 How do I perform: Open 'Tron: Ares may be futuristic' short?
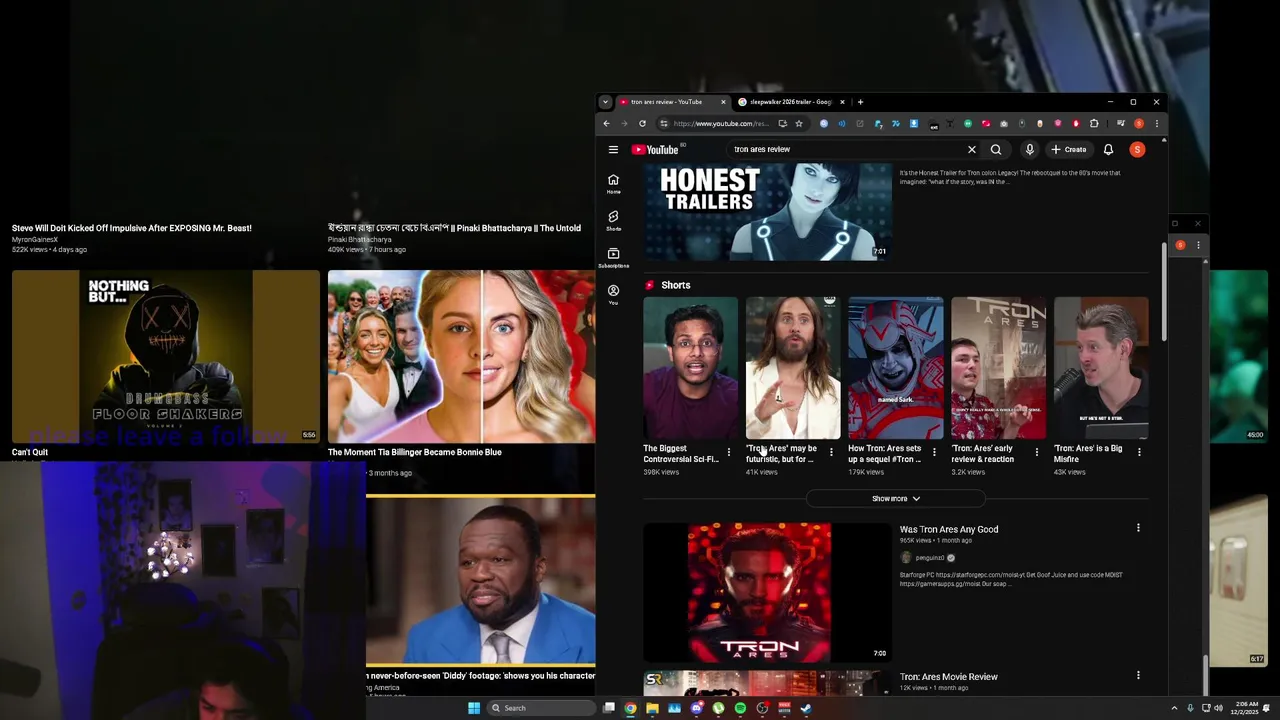point(793,368)
